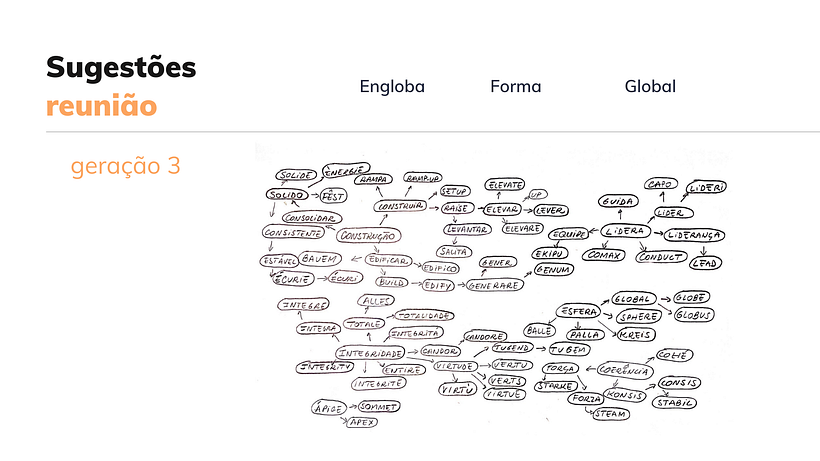Click the Sugestões title text
Screen dimensions: 820x461
click(121, 68)
